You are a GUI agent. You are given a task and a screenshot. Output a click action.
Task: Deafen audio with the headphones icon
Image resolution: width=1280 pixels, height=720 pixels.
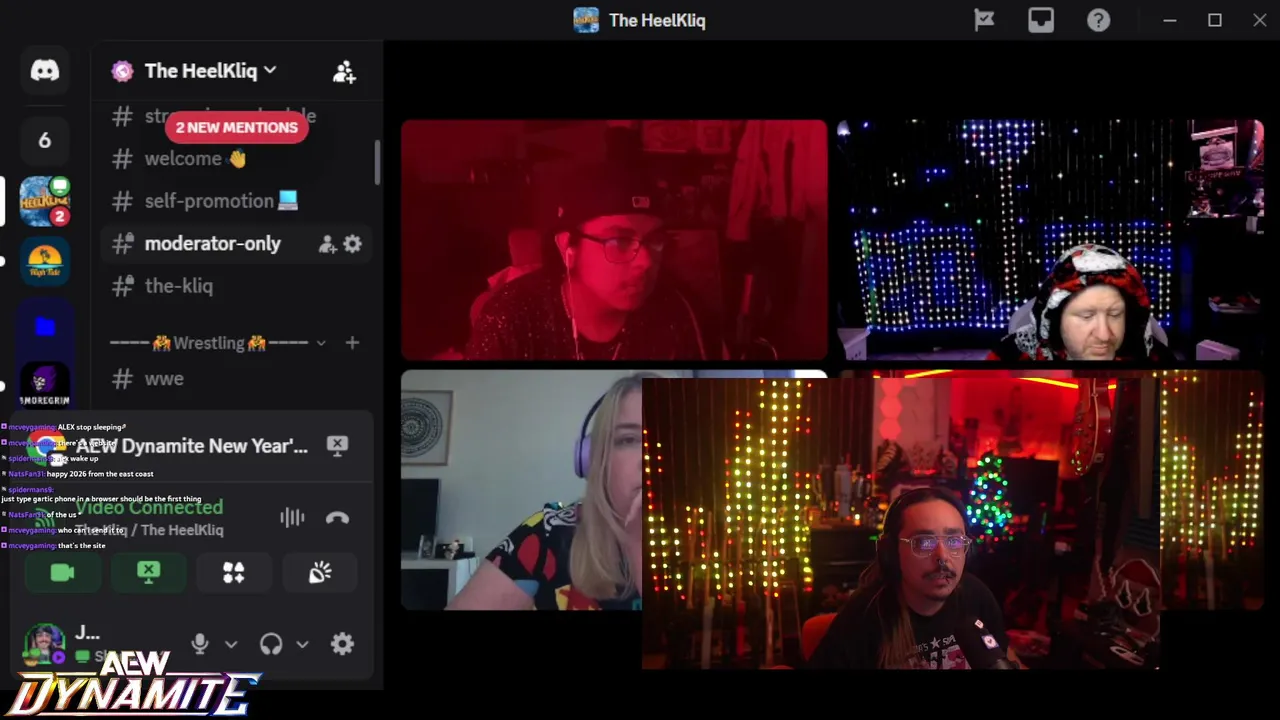[271, 644]
